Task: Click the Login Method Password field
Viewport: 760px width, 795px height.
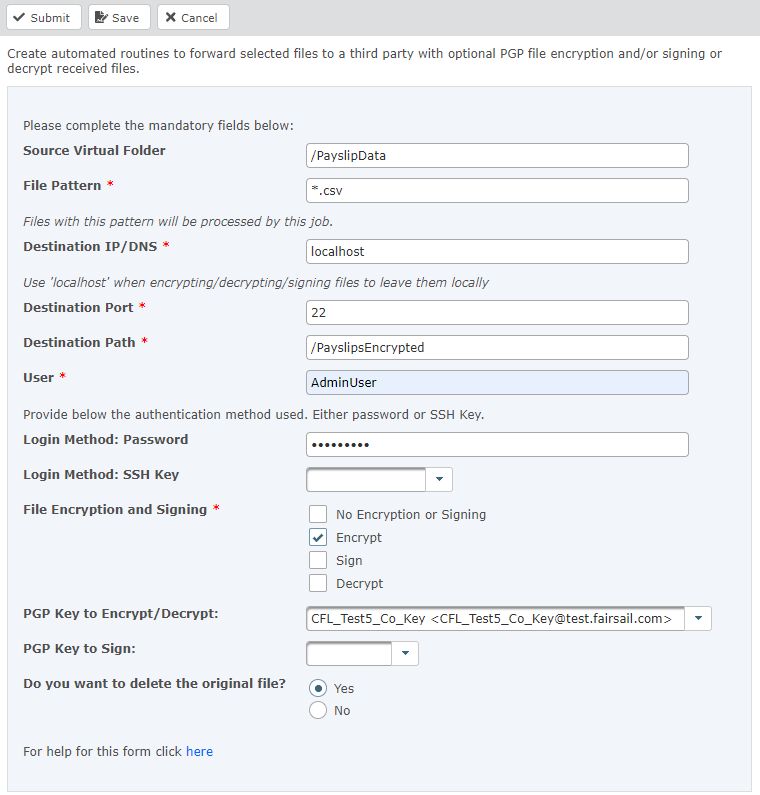Action: 497,444
